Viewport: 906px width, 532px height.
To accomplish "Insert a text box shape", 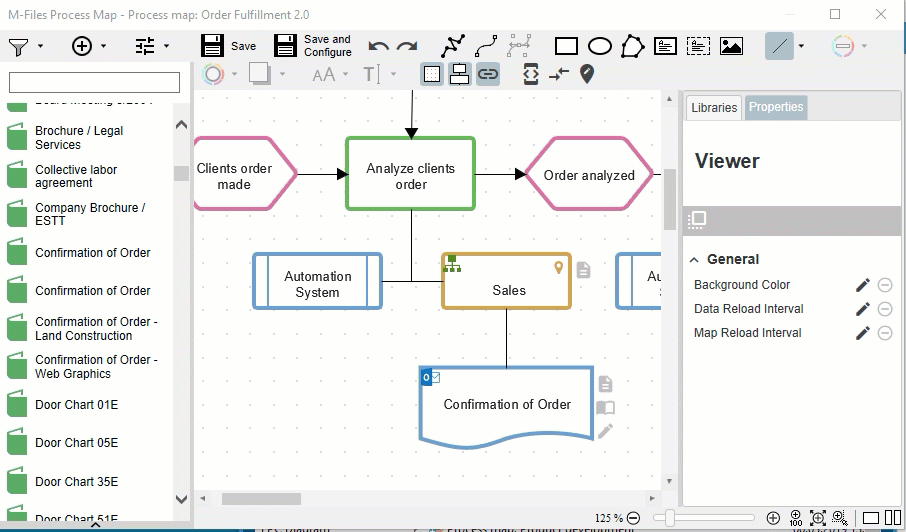I will click(x=665, y=46).
